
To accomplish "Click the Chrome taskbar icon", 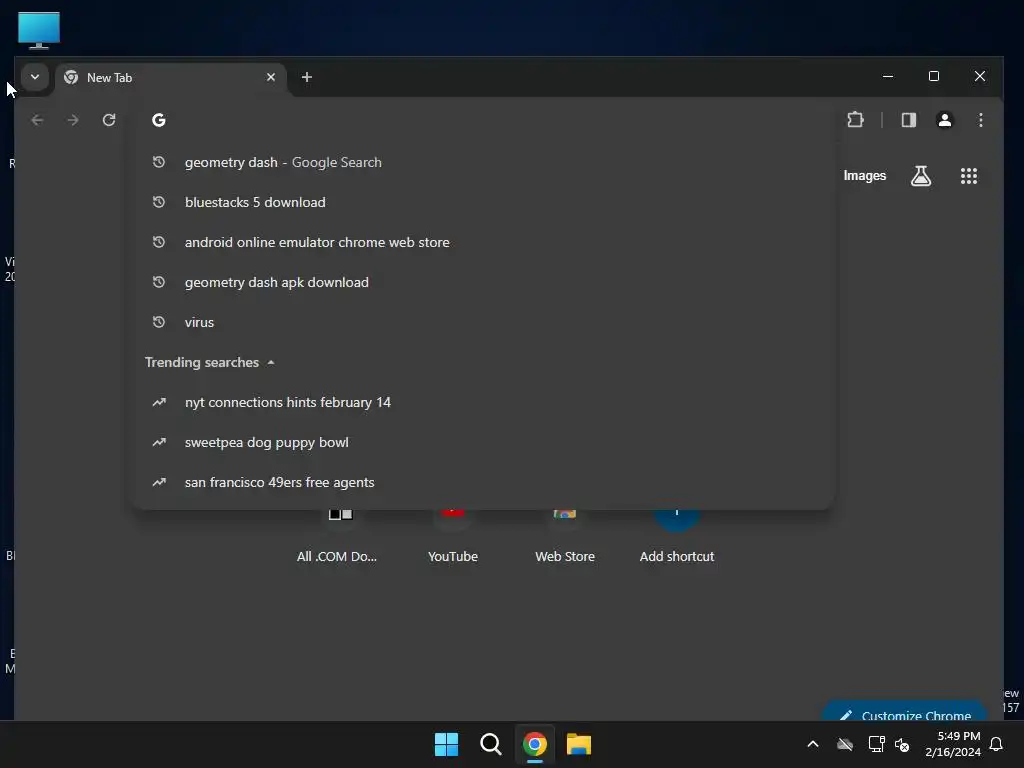I will point(535,744).
